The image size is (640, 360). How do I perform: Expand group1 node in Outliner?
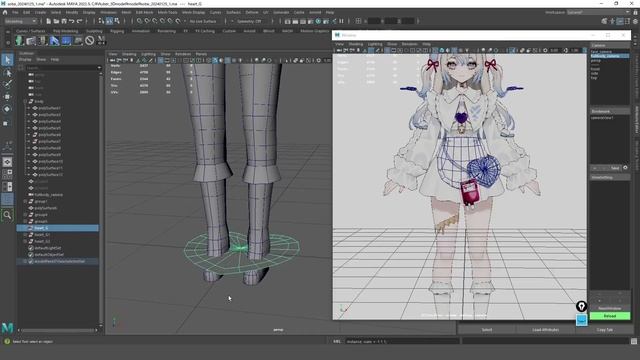[x=25, y=201]
